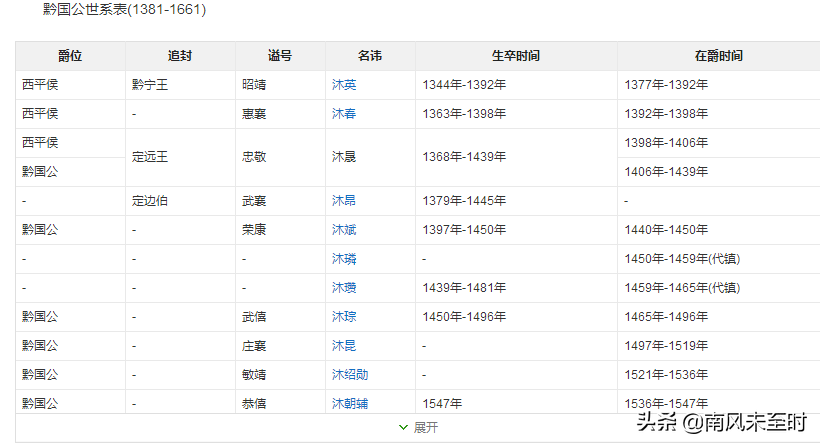The image size is (820, 445).
Task: Open the 沐璘 link
Action: click(x=344, y=259)
